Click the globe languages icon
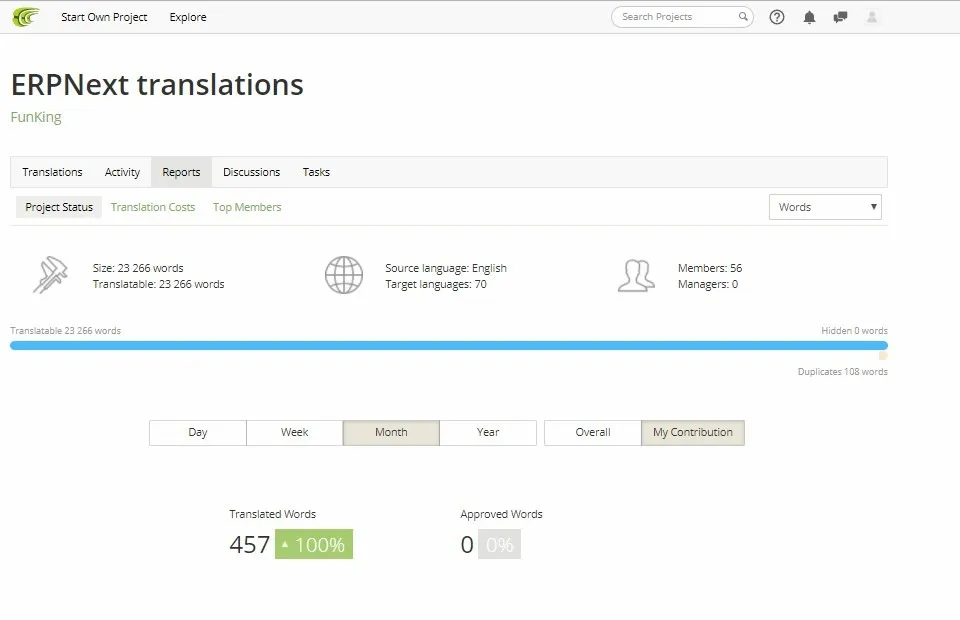Viewport: 960px width, 620px height. click(343, 275)
